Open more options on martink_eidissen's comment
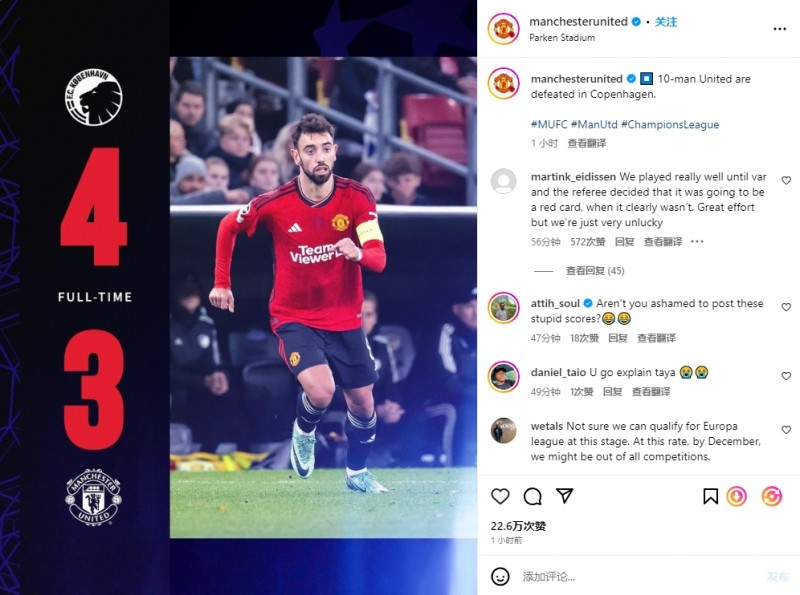800x595 pixels. point(697,241)
